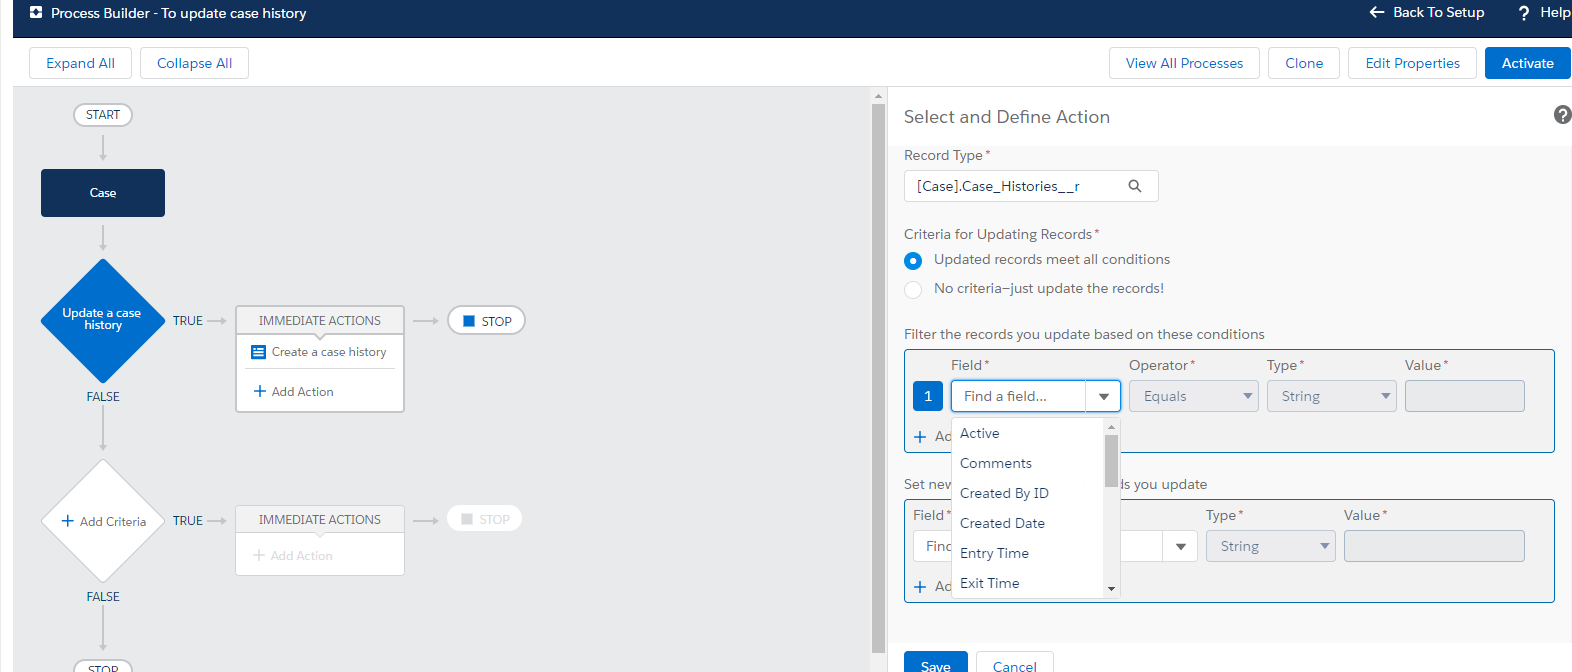Click the filter Value input field

(x=1464, y=397)
